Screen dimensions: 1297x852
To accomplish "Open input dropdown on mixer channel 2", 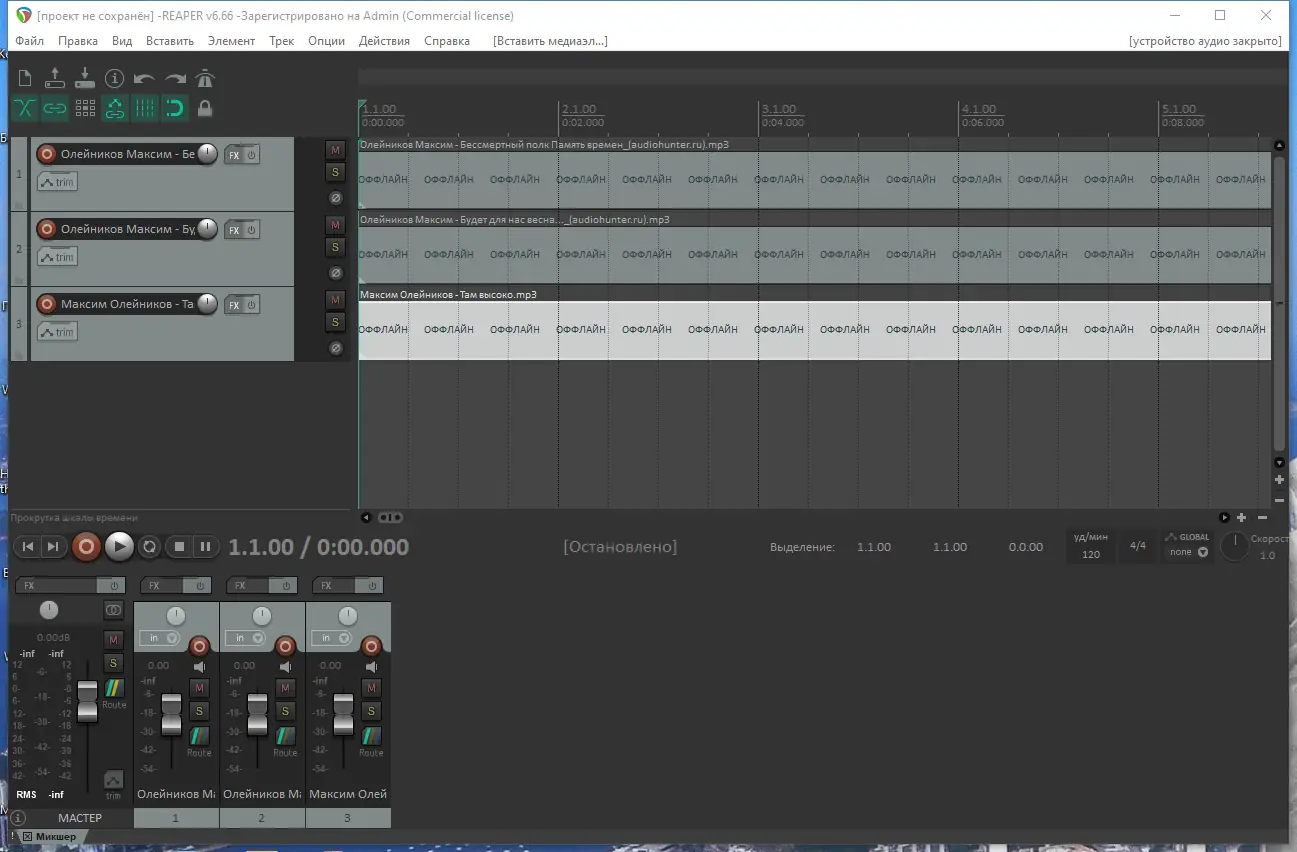I will click(246, 638).
